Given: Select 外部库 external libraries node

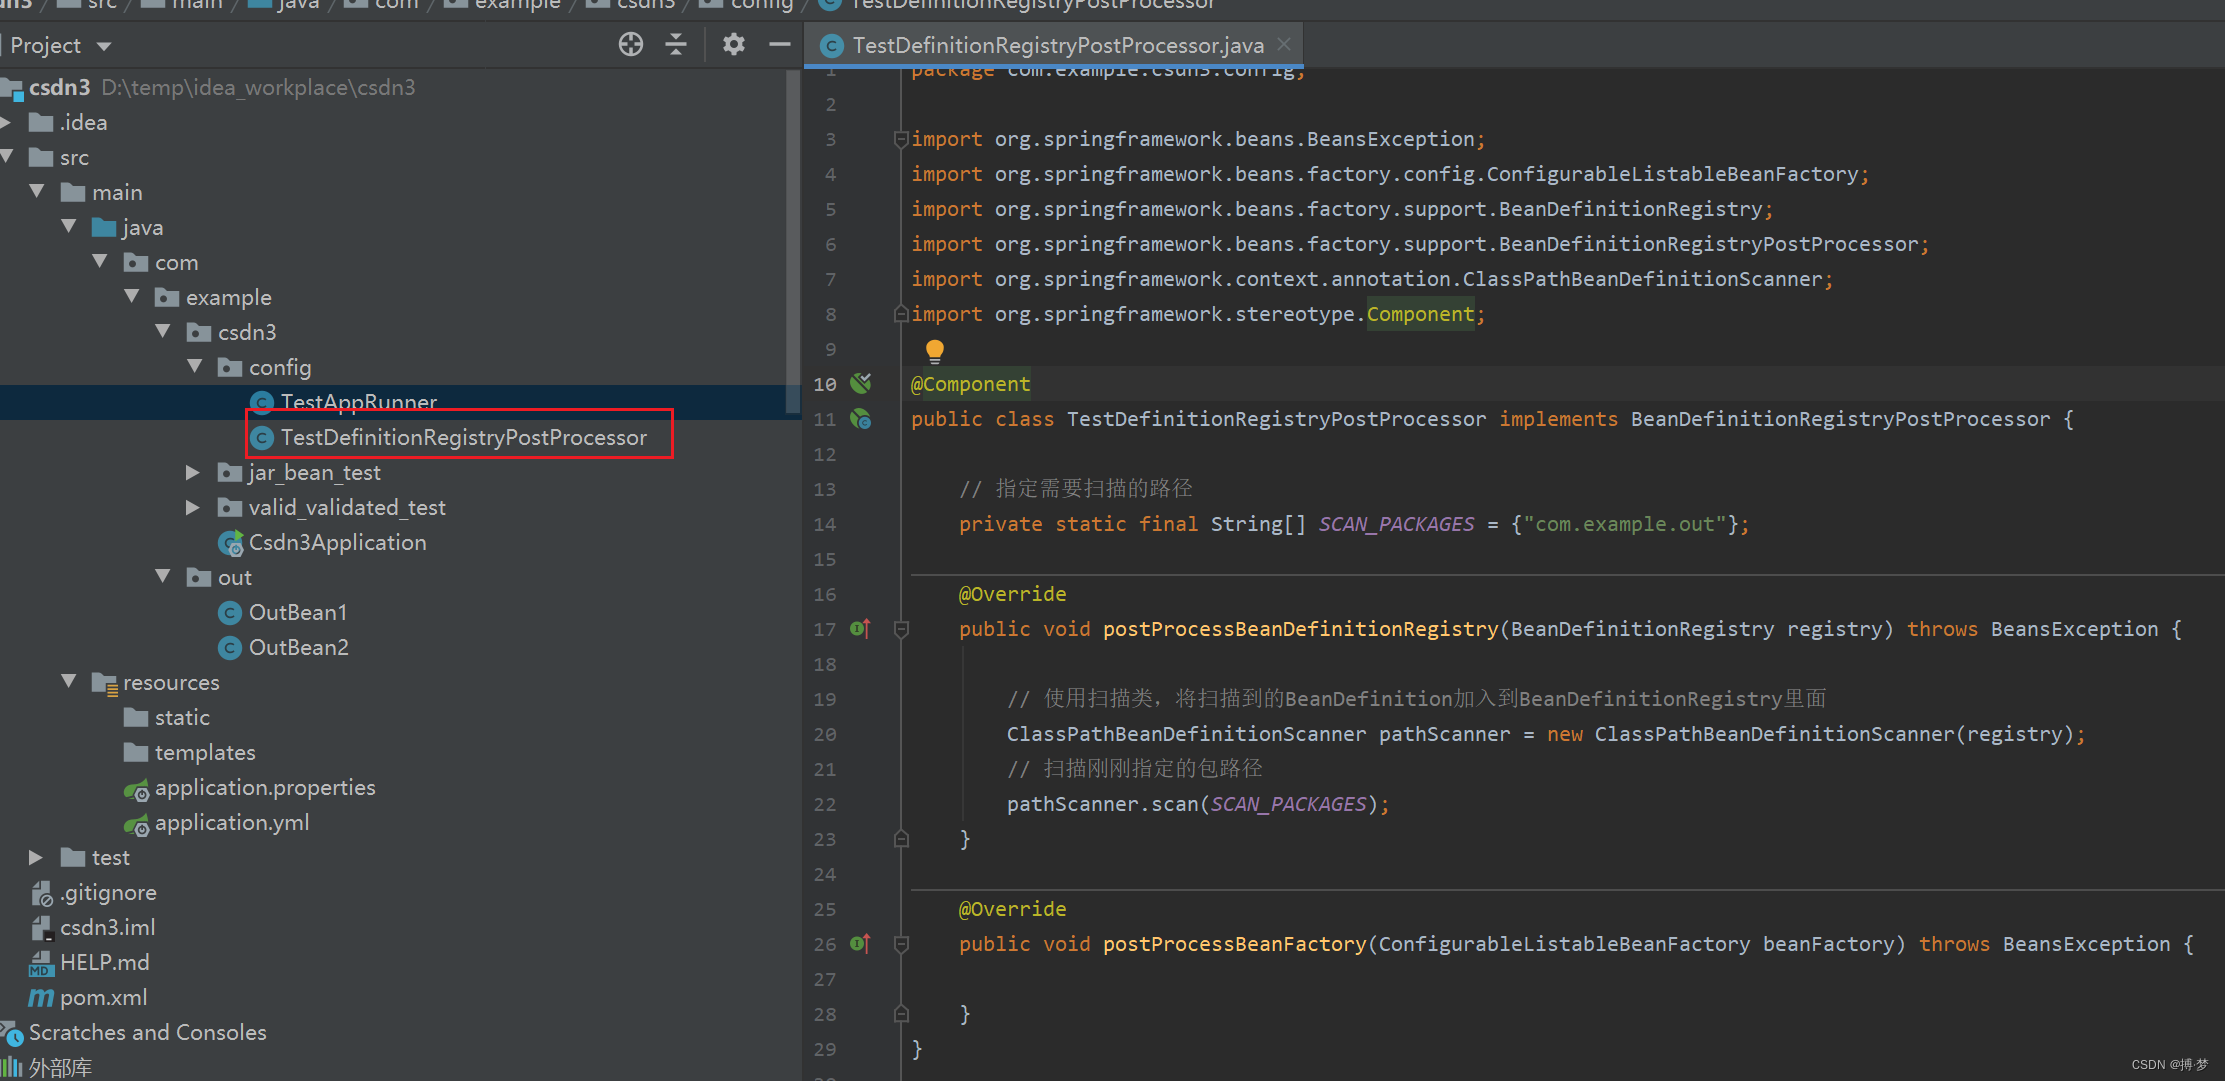Looking at the screenshot, I should 60,1067.
